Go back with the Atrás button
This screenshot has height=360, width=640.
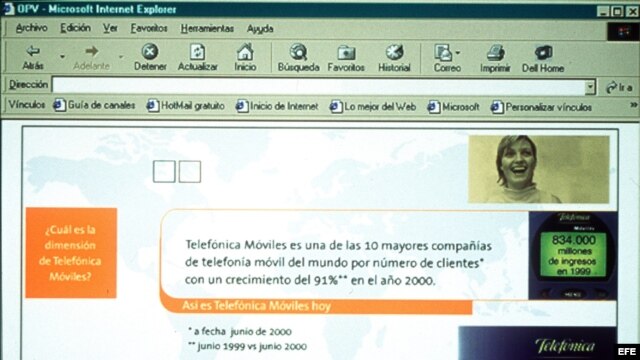click(x=33, y=57)
